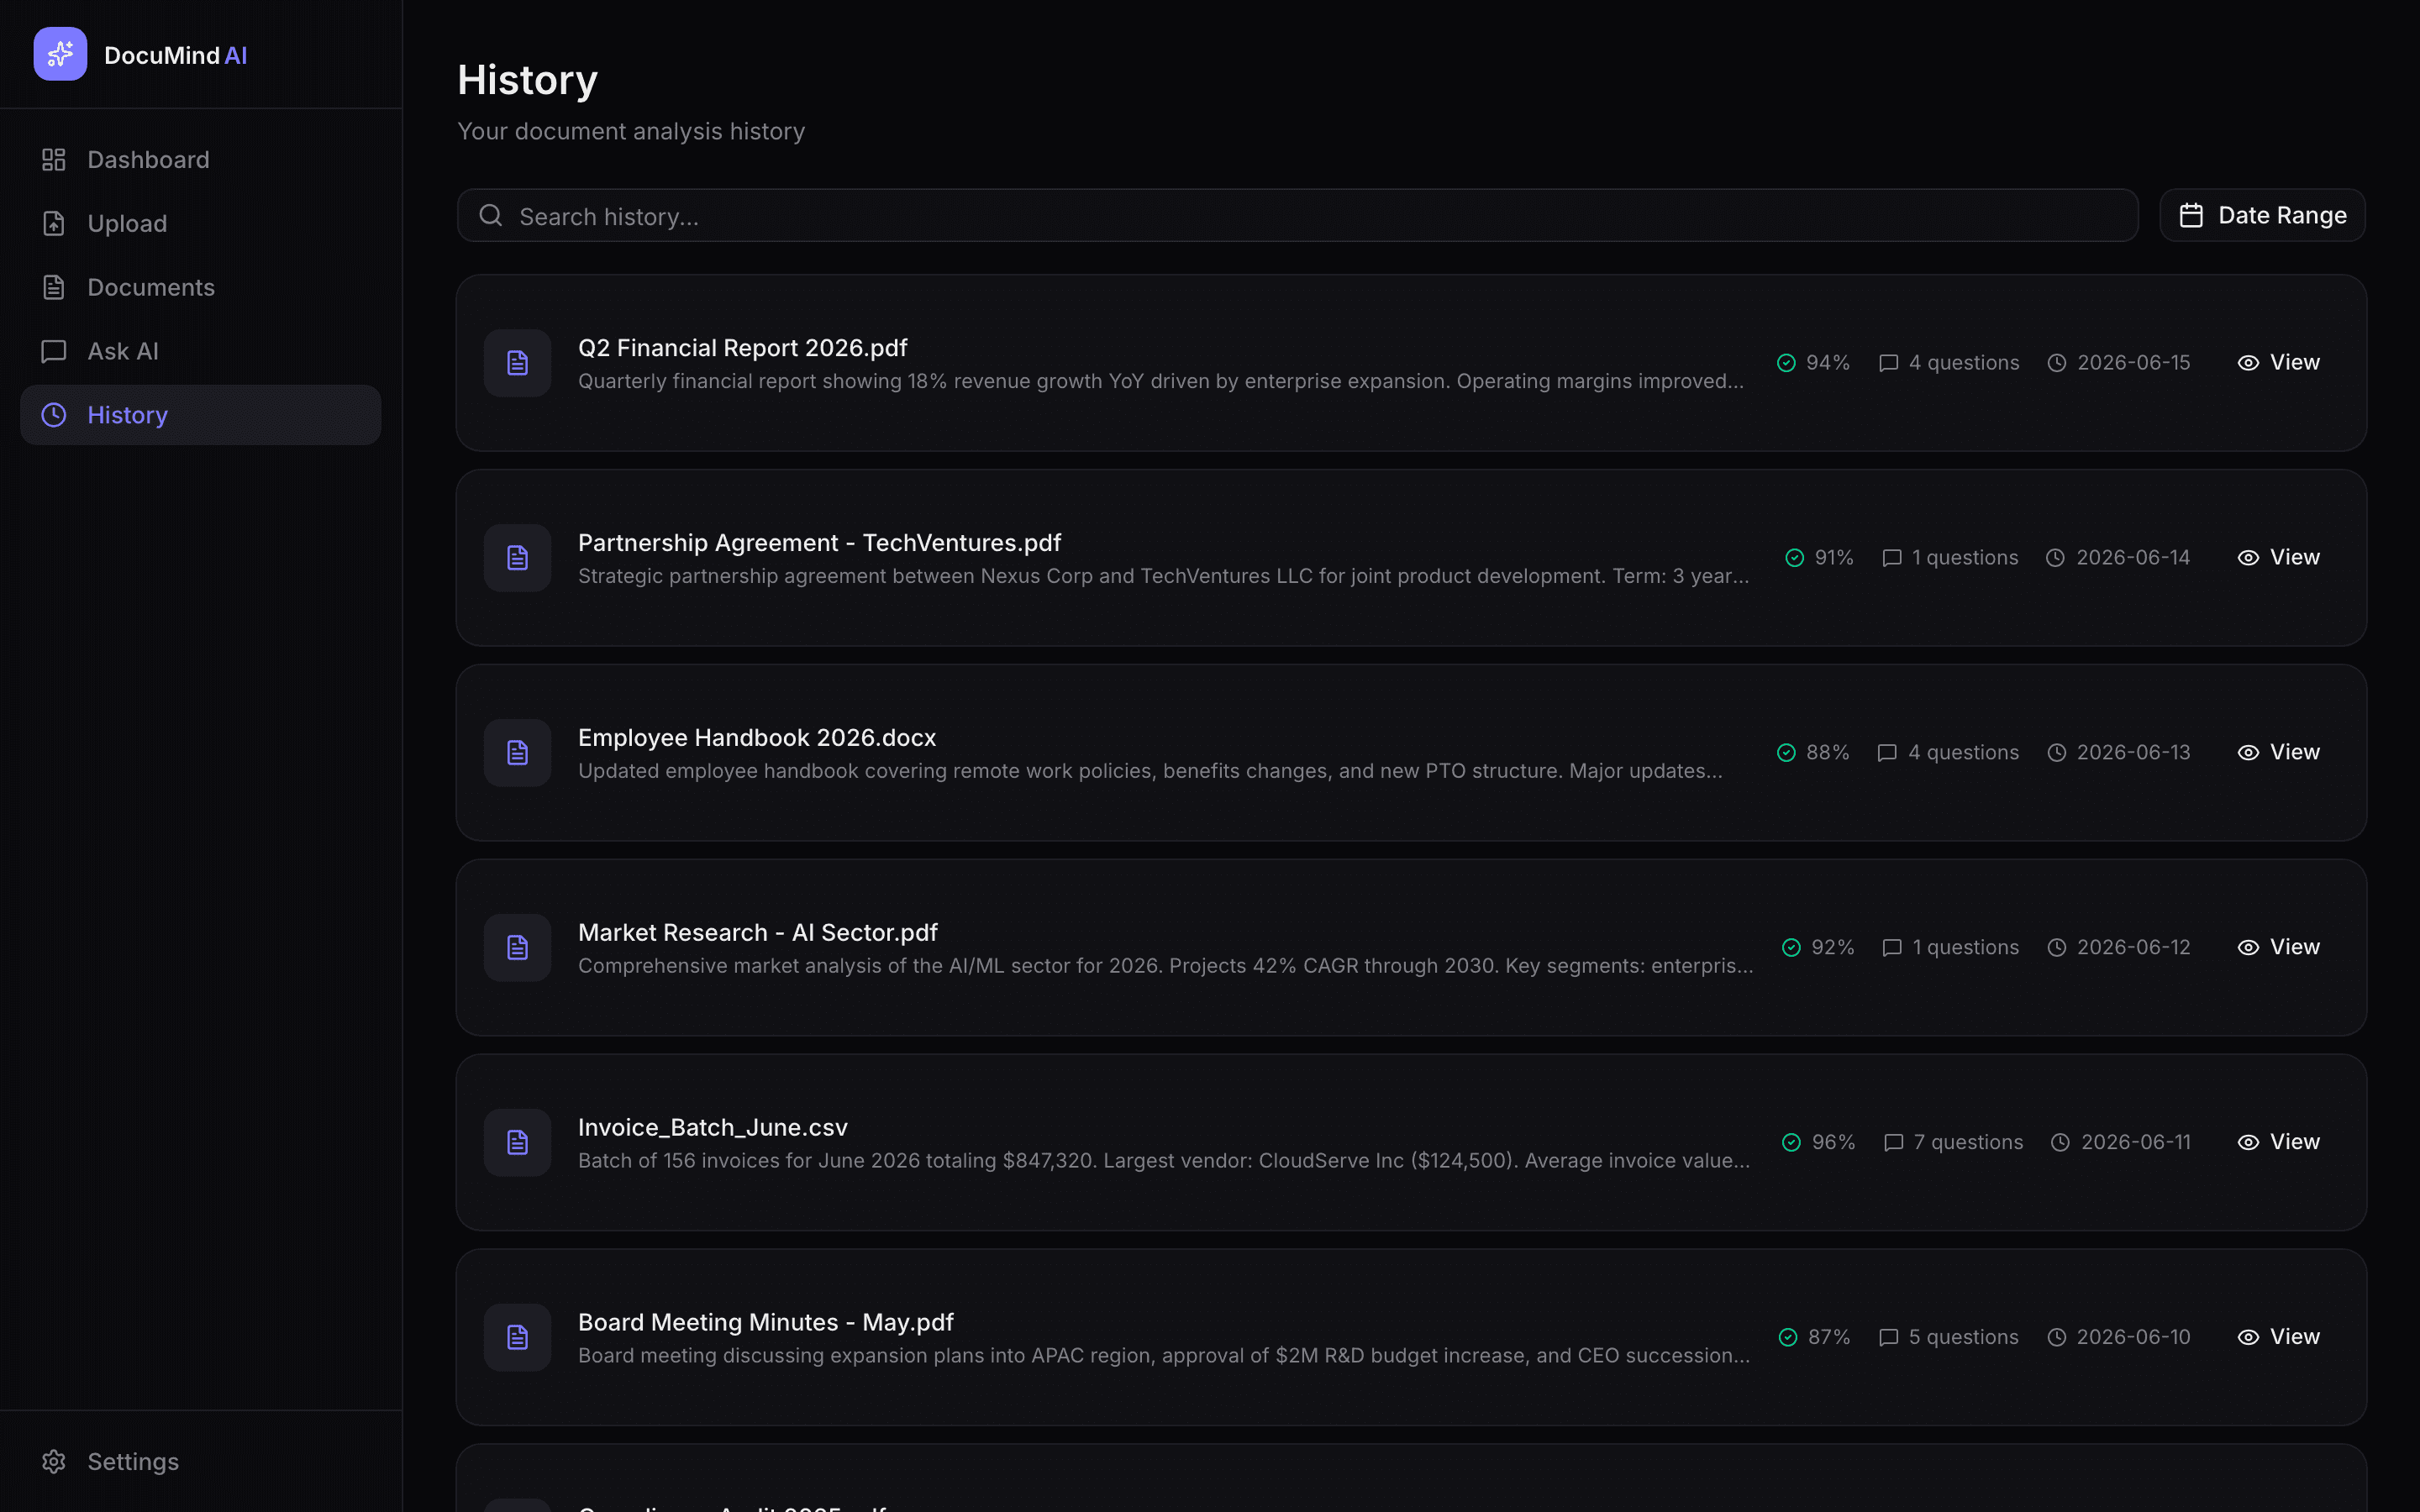Click the green check icon beside 87%
2420x1512 pixels.
click(1788, 1338)
